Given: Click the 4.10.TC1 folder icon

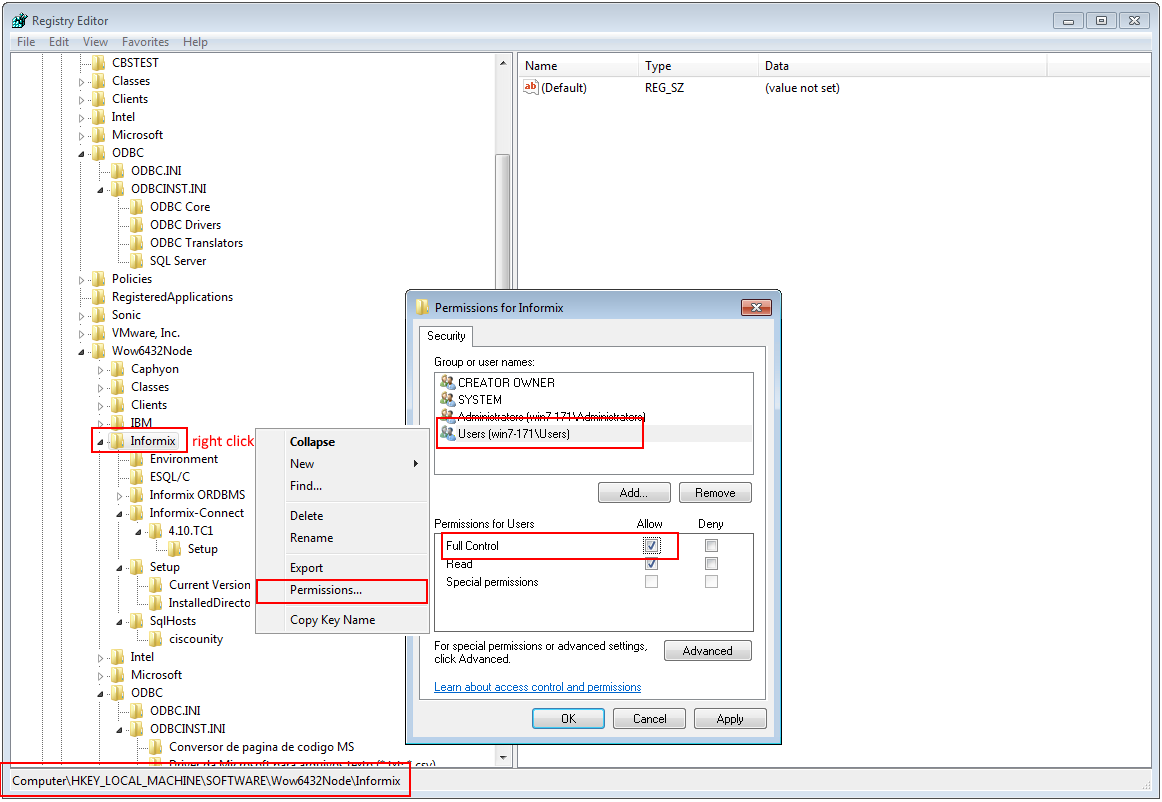Looking at the screenshot, I should [x=156, y=531].
